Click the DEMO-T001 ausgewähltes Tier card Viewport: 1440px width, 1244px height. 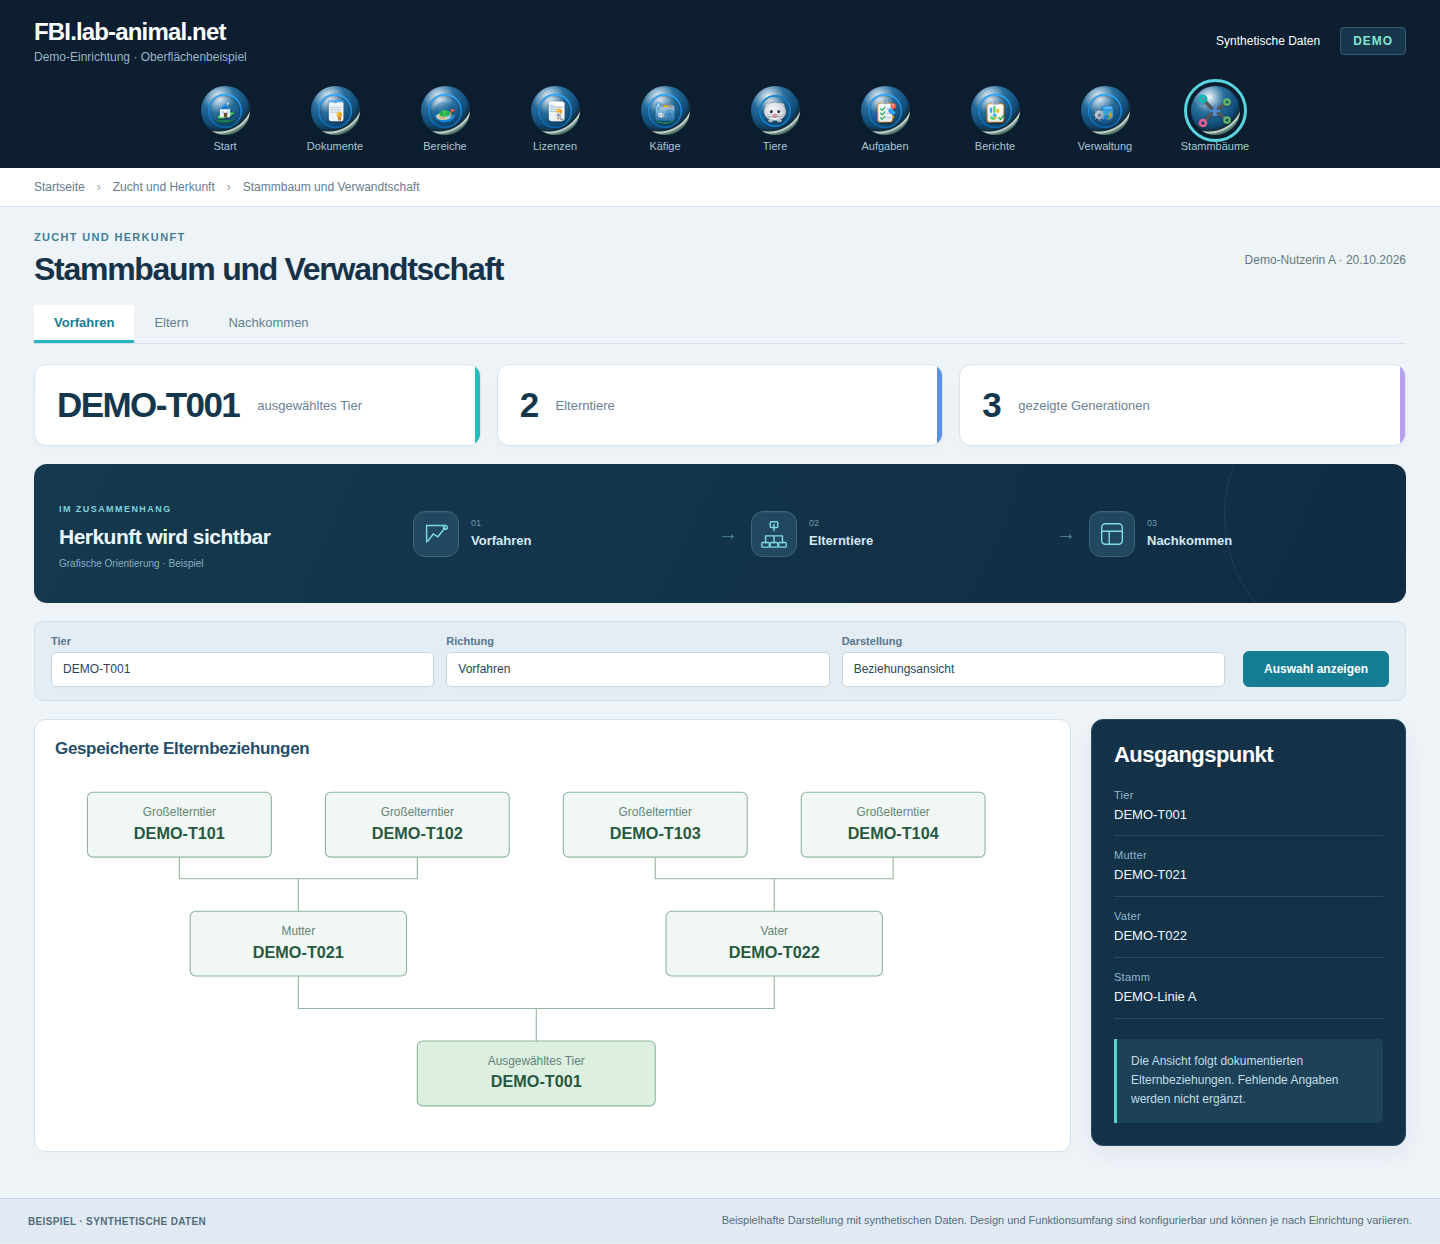(257, 405)
